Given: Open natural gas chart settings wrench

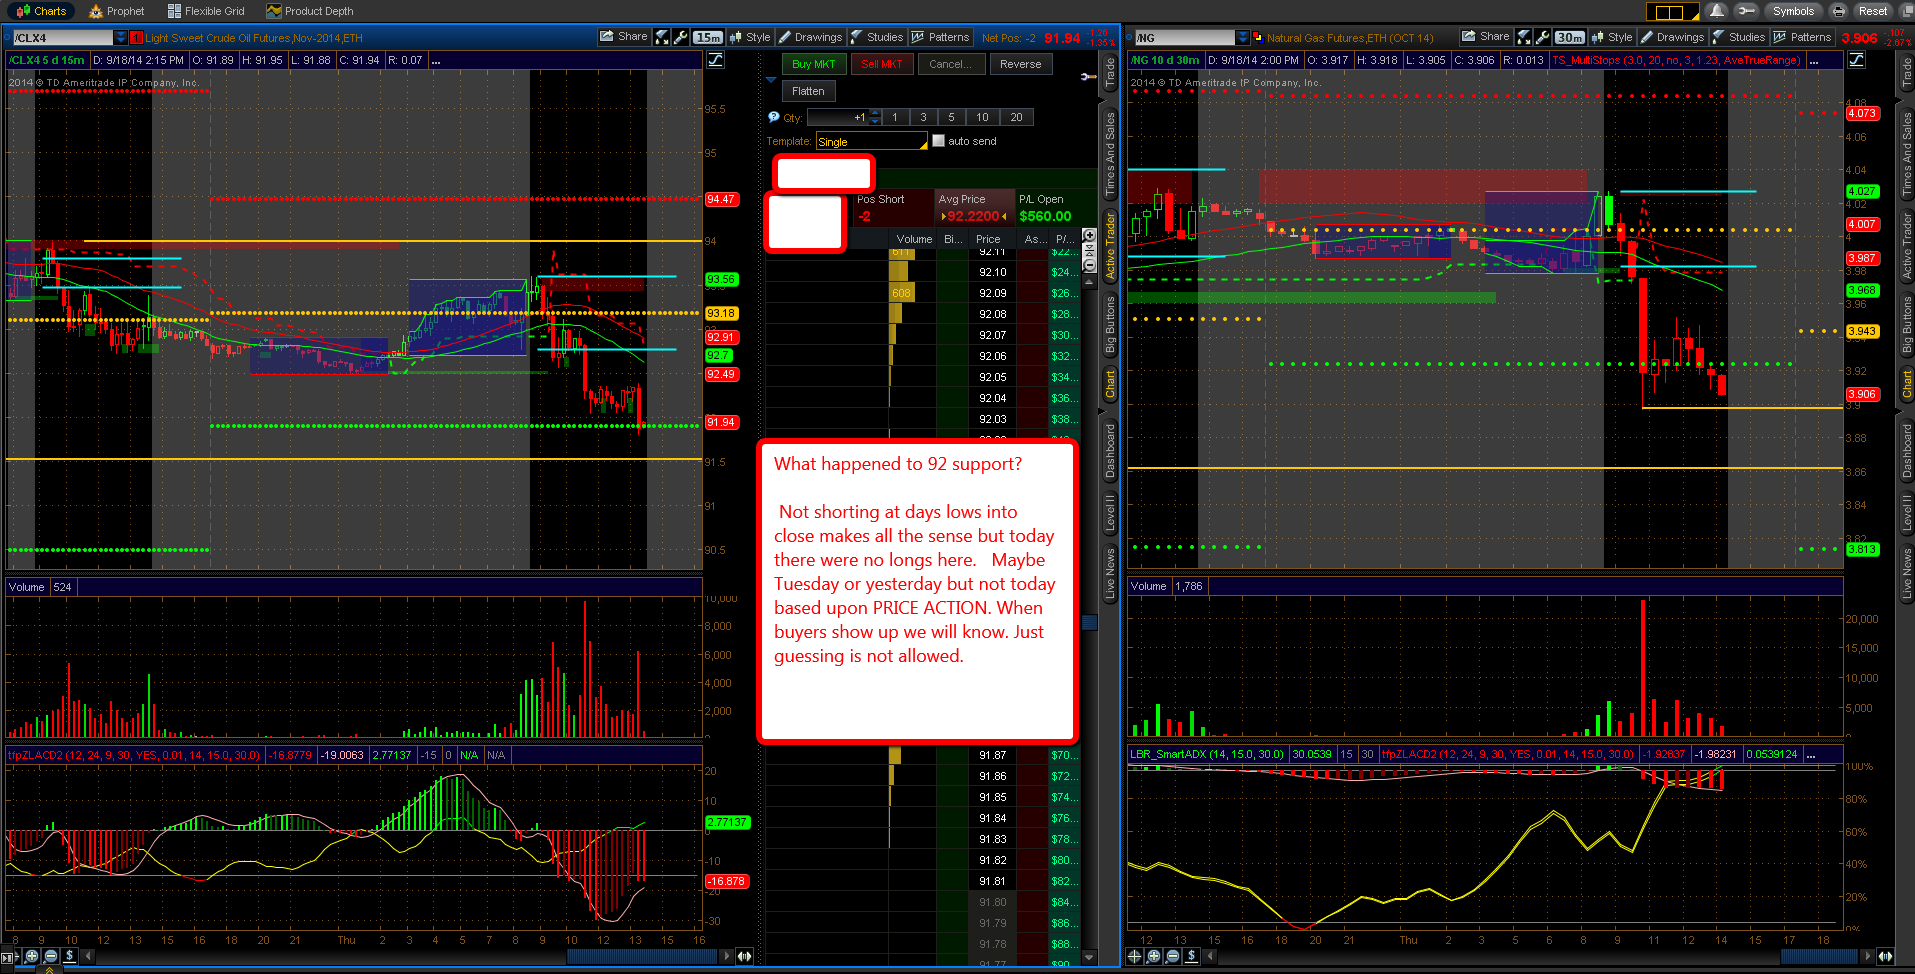Looking at the screenshot, I should (1543, 37).
